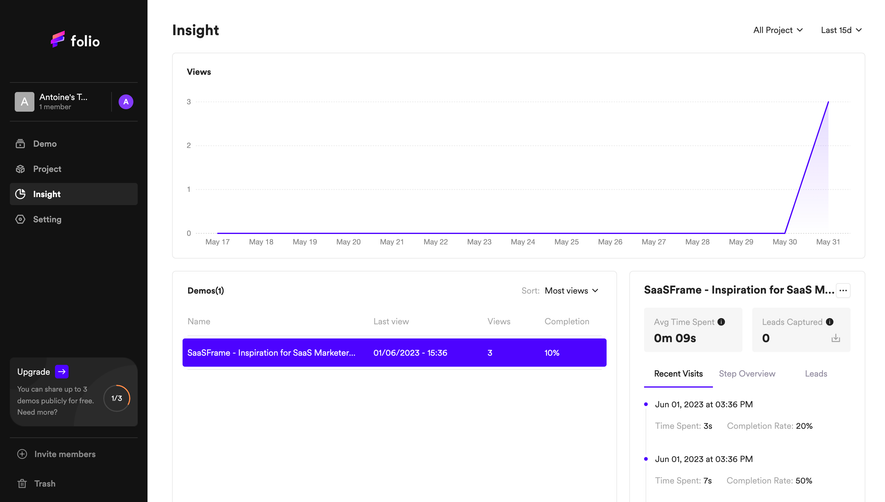Open Setting in the sidebar
This screenshot has width=885, height=502.
[73, 219]
